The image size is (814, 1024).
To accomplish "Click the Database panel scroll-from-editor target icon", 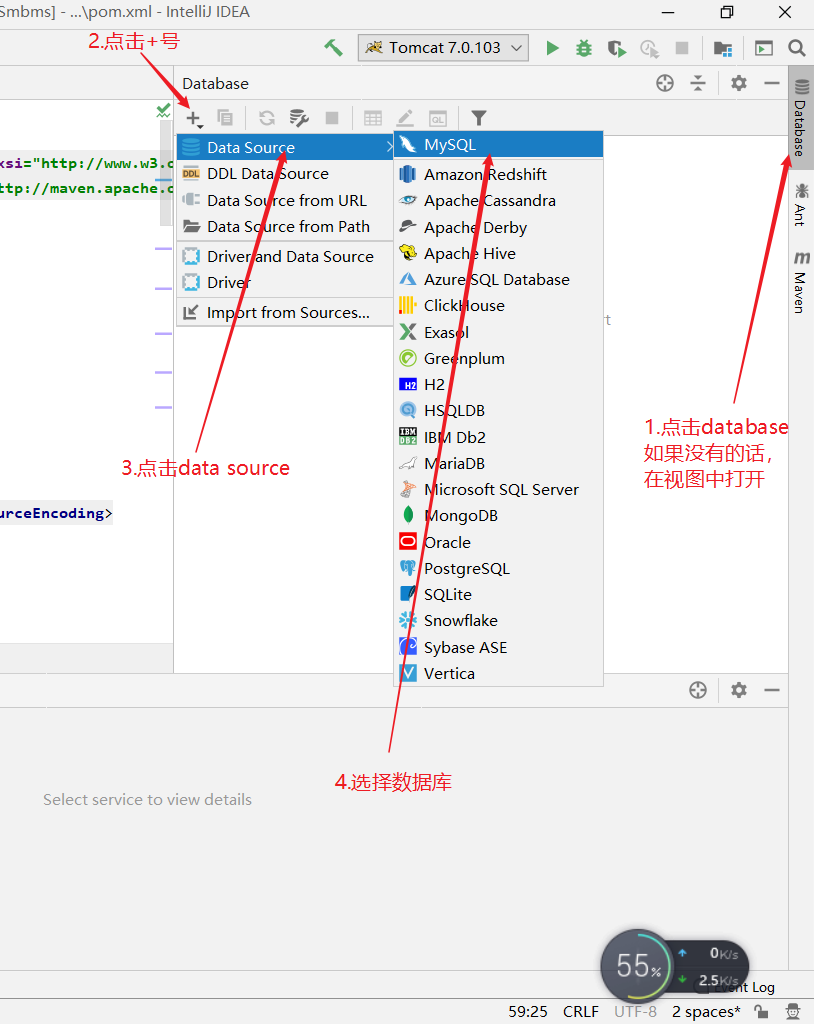I will [x=665, y=83].
